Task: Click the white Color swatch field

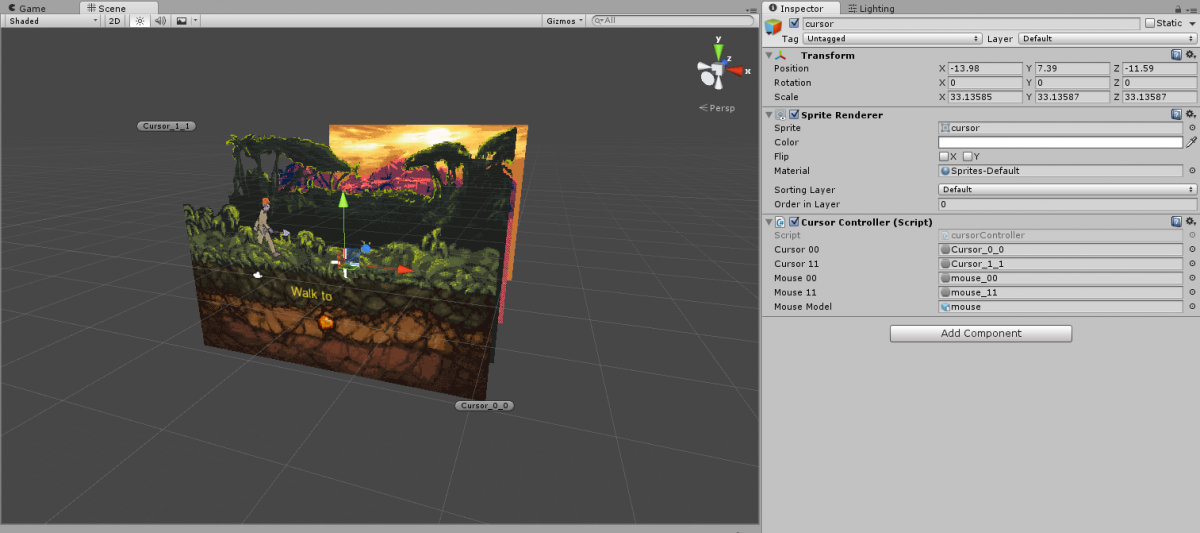Action: [1060, 143]
